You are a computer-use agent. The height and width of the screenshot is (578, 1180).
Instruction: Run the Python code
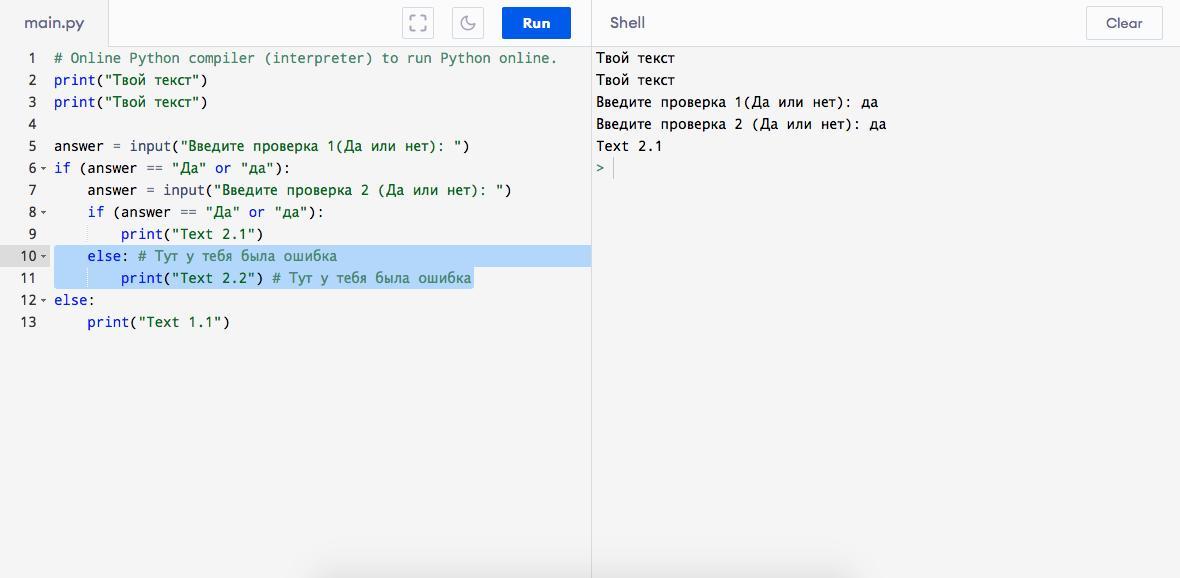(x=536, y=23)
